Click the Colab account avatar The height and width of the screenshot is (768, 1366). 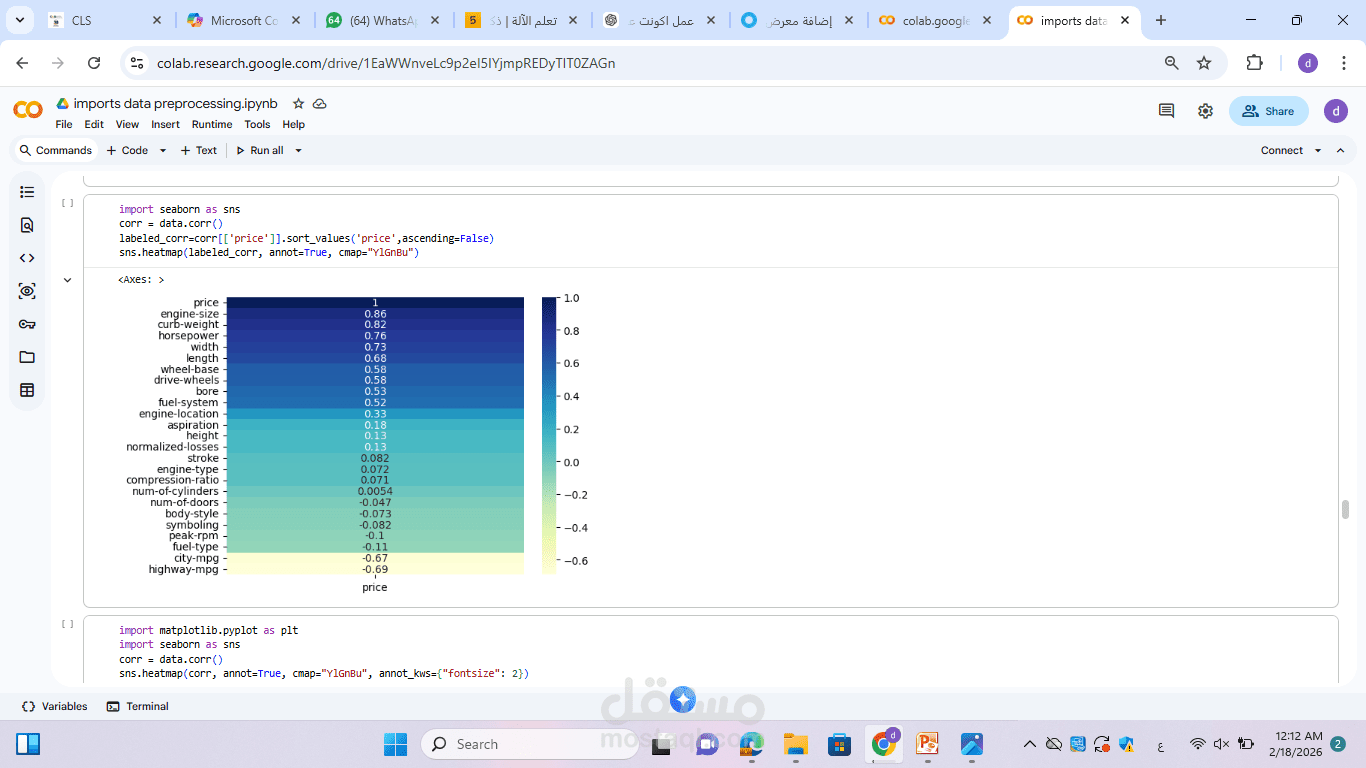point(1336,111)
